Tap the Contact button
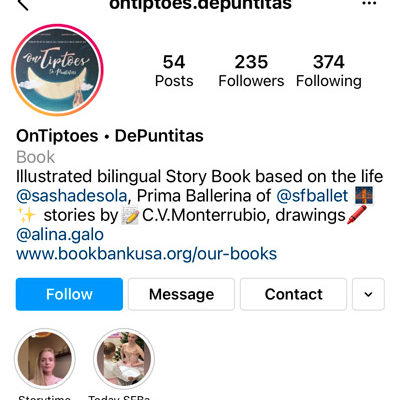Viewport: 400px width, 400px height. click(x=293, y=294)
